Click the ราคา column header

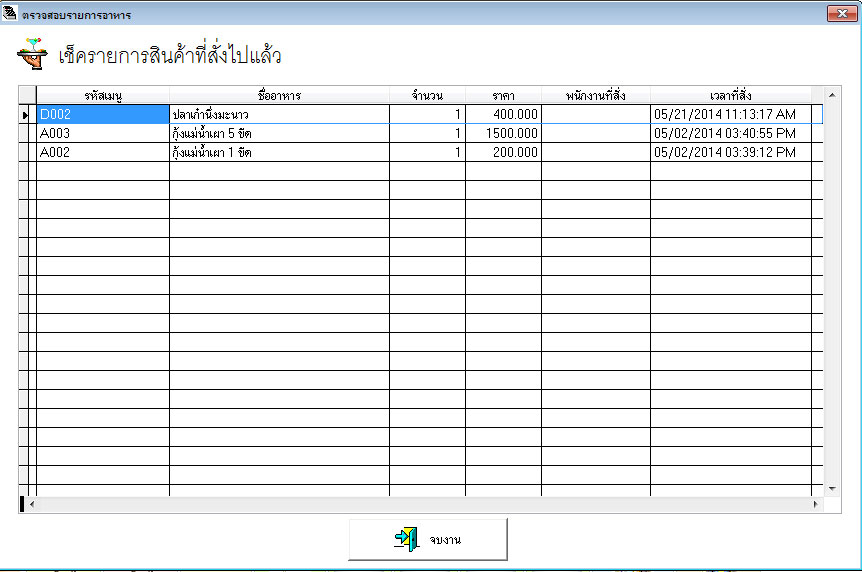pyautogui.click(x=503, y=95)
